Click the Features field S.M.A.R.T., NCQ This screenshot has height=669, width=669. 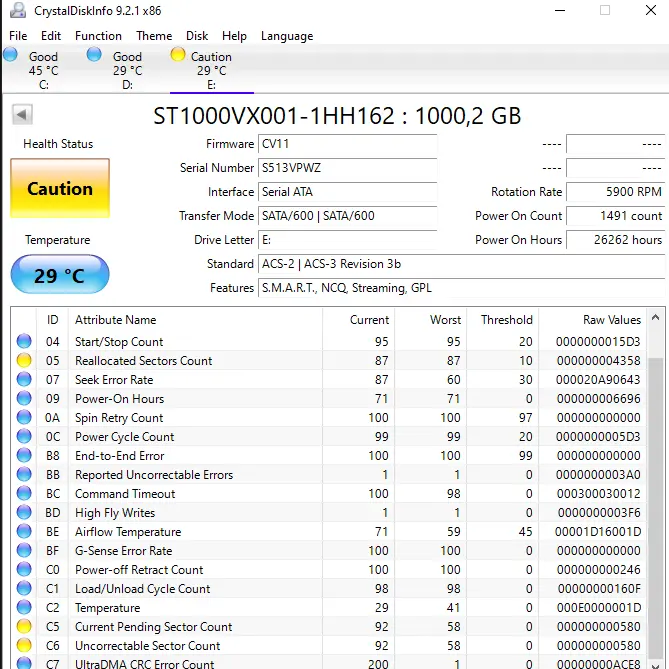[461, 288]
